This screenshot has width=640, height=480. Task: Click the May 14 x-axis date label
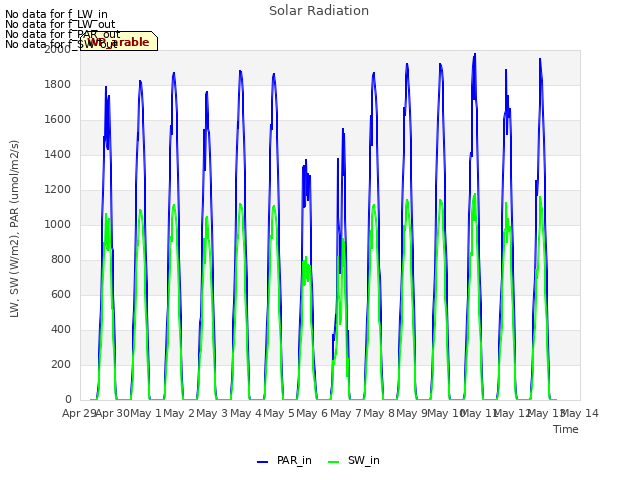[580, 414]
